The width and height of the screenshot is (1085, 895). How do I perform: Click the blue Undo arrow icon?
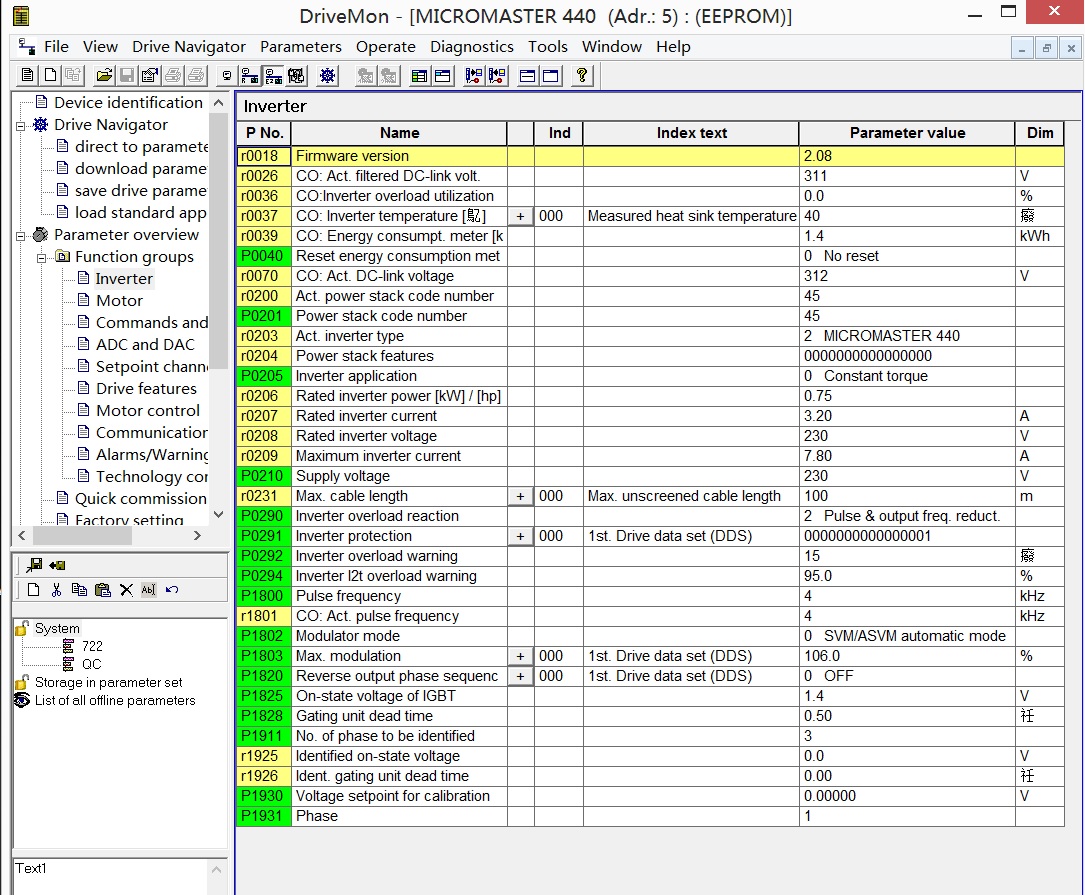(172, 590)
